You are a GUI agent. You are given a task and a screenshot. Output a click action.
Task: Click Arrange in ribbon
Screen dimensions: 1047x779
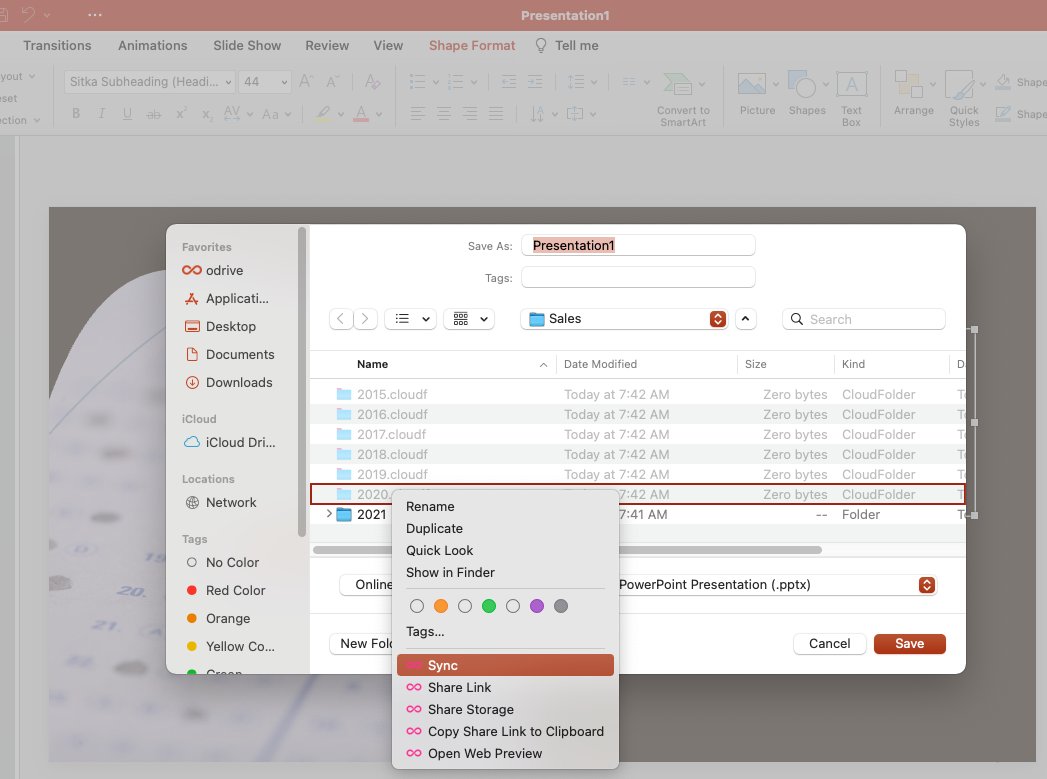(x=913, y=93)
